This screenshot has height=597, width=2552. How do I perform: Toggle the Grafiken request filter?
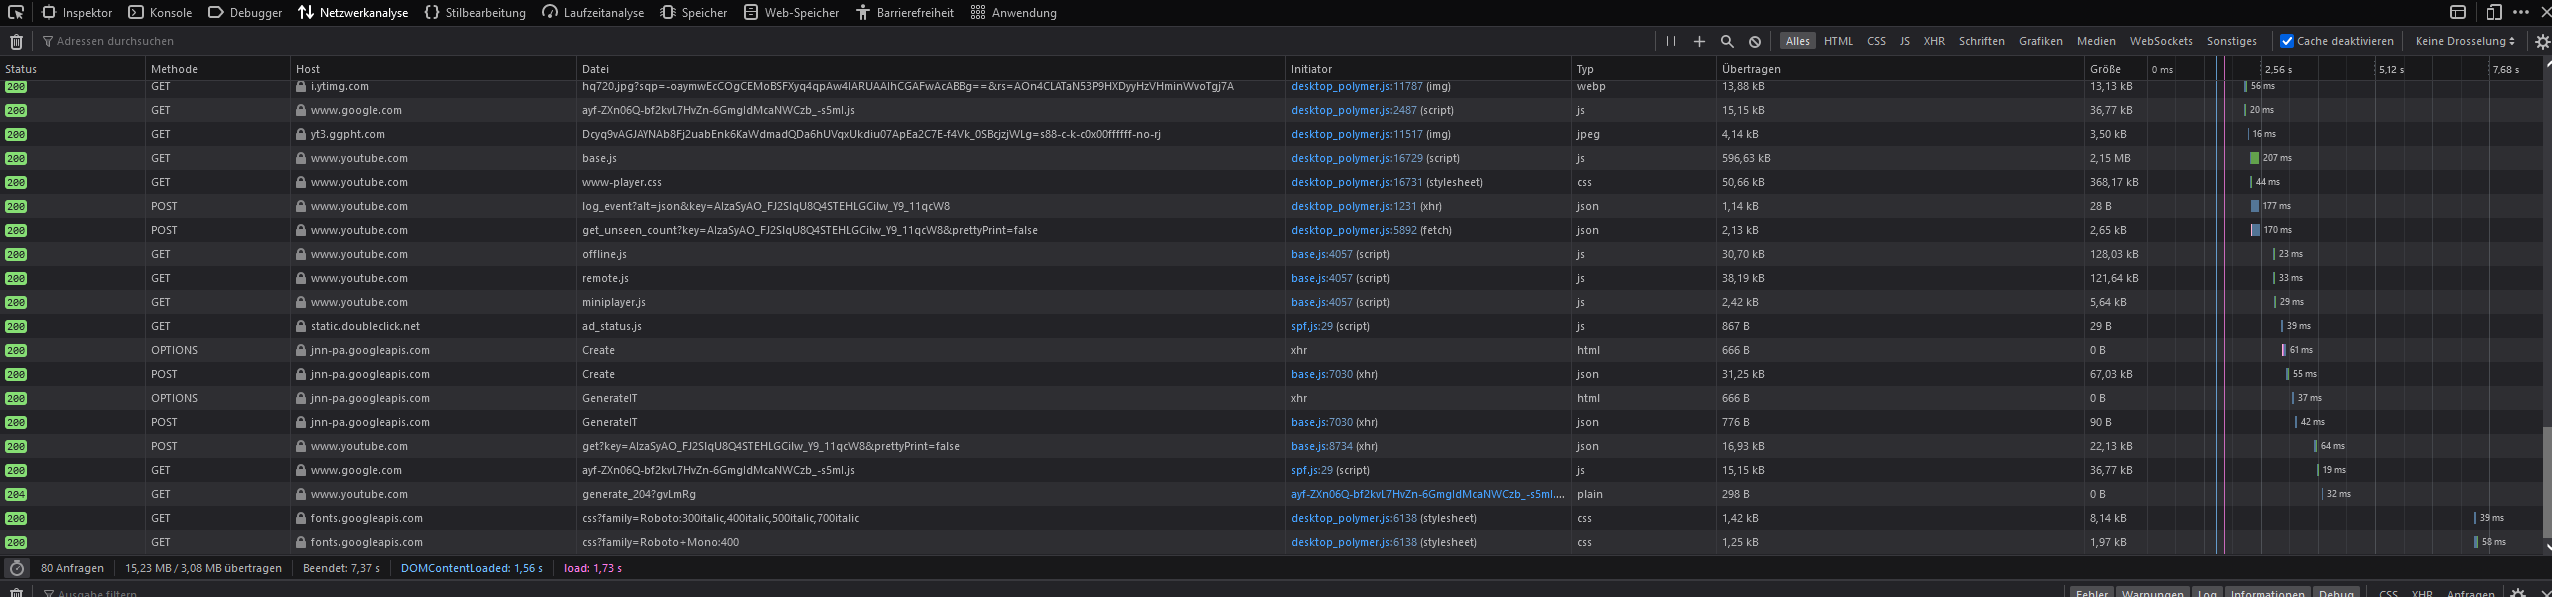pos(2040,41)
